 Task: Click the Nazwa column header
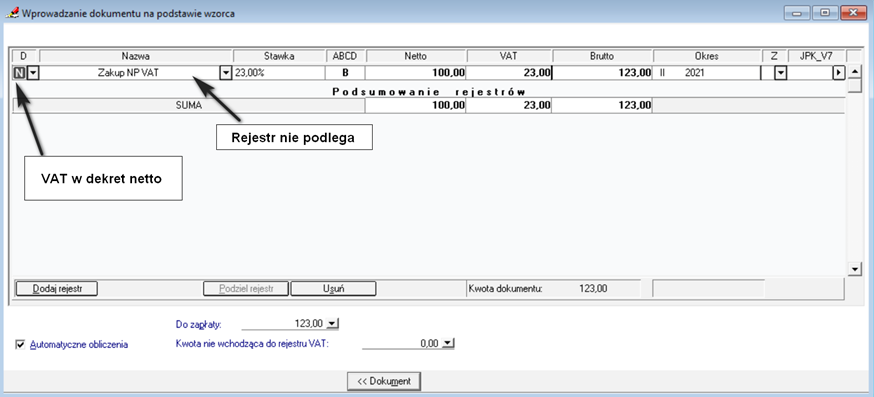tap(136, 56)
